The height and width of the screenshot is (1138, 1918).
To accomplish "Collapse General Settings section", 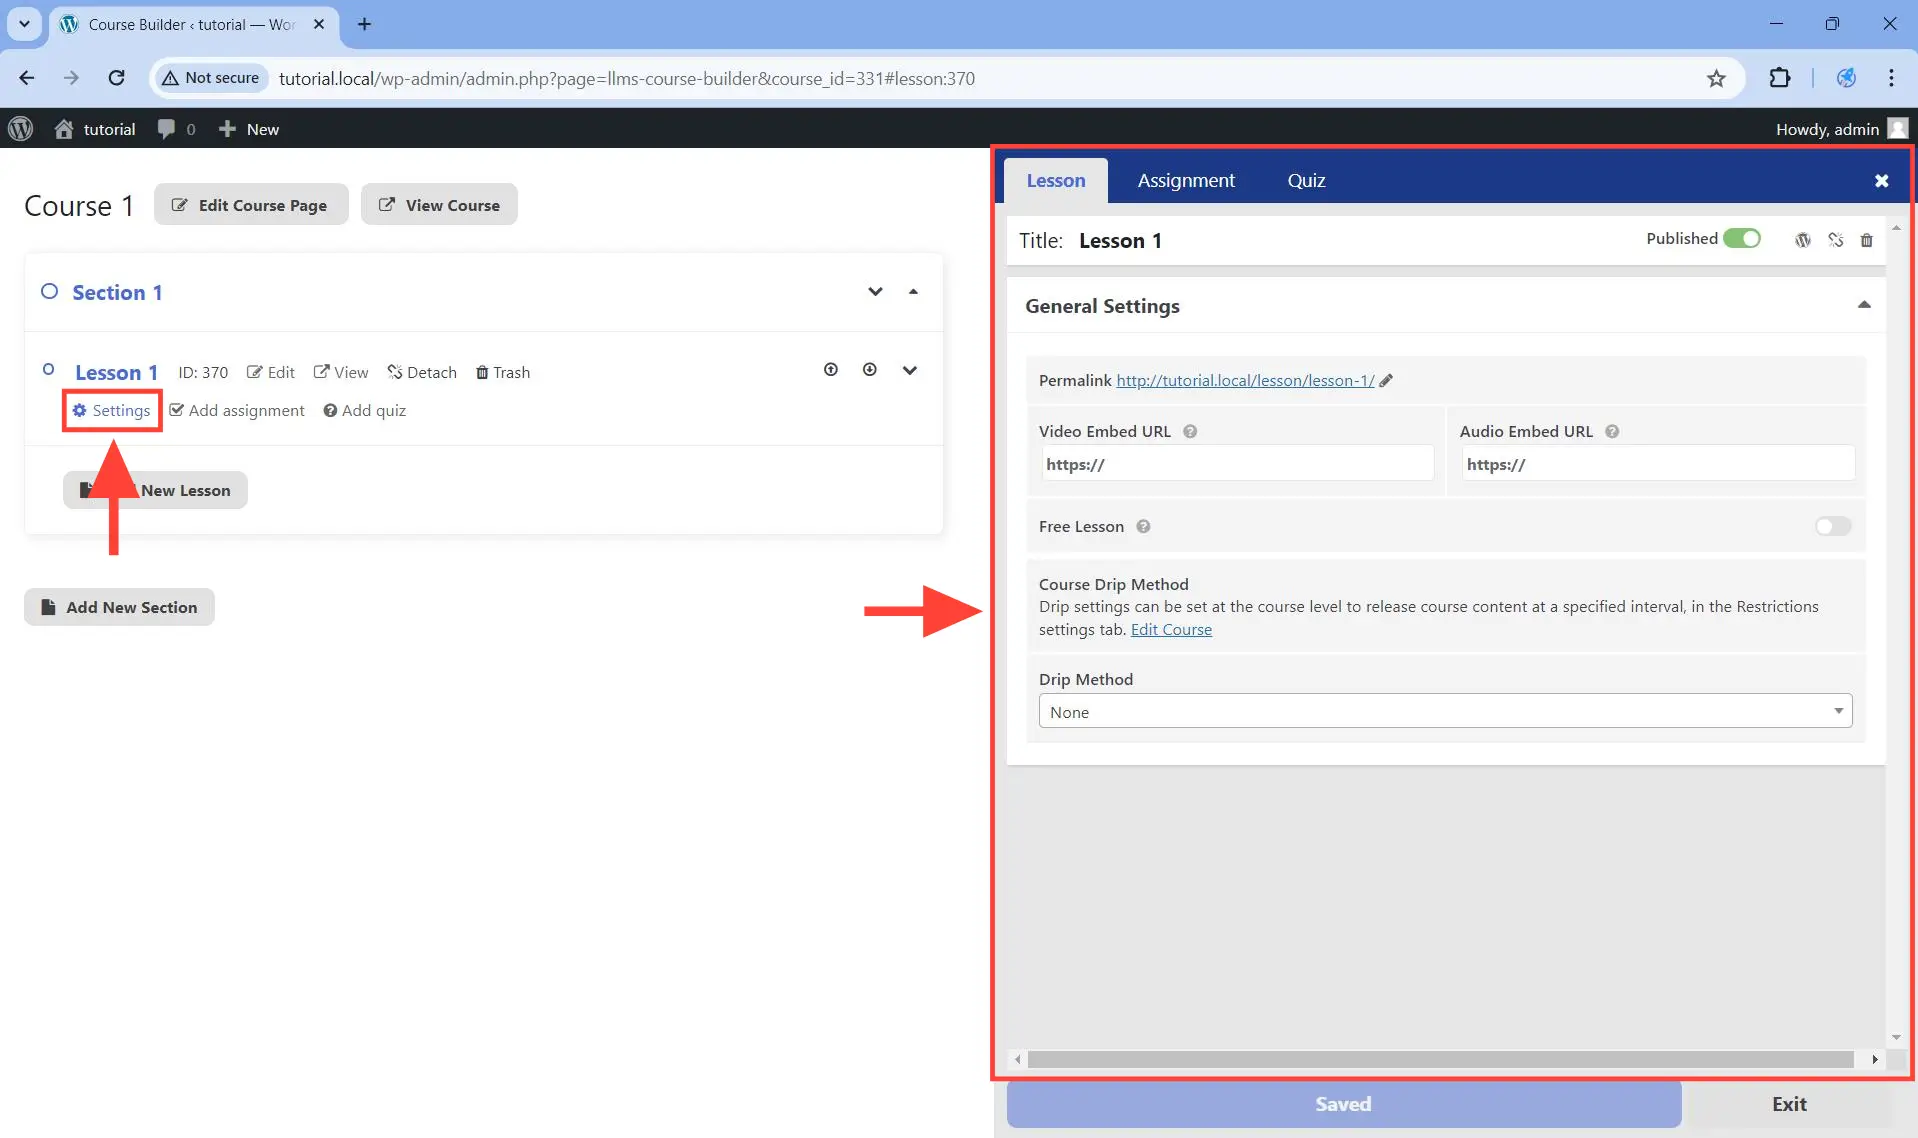I will pyautogui.click(x=1864, y=305).
